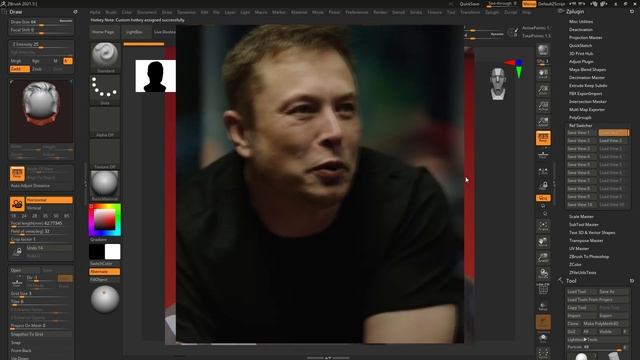The width and height of the screenshot is (640, 360).
Task: Open the Alpha menu
Action: click(x=95, y=12)
